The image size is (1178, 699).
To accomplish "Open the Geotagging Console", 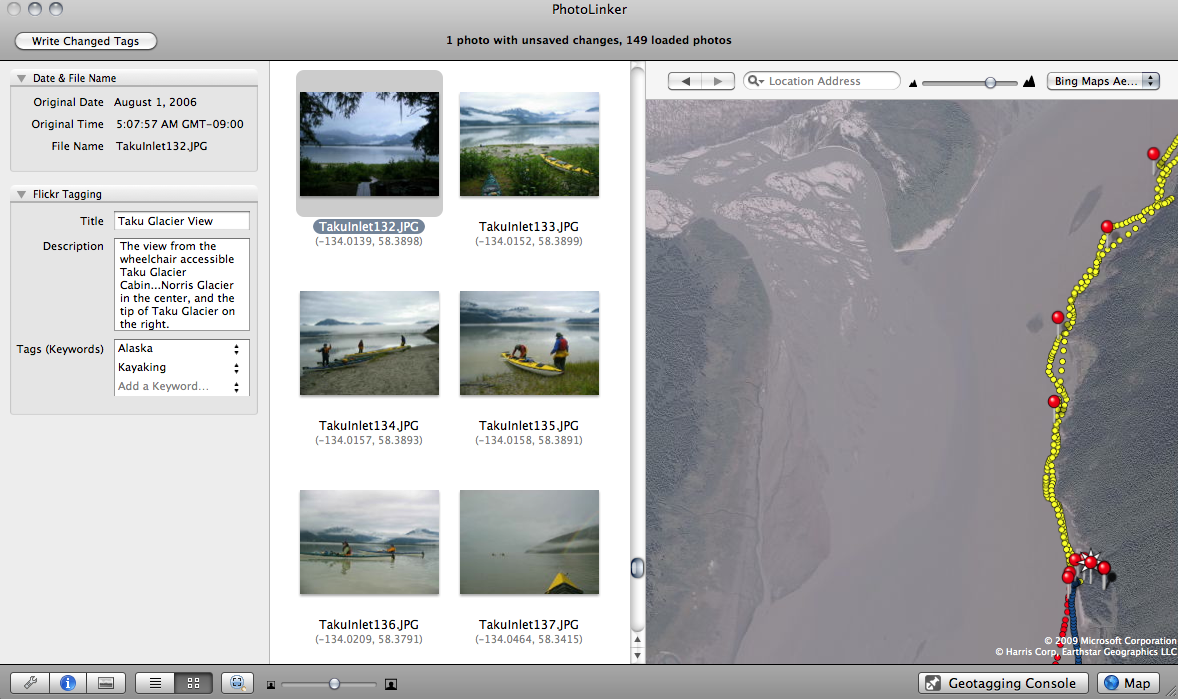I will coord(1003,683).
